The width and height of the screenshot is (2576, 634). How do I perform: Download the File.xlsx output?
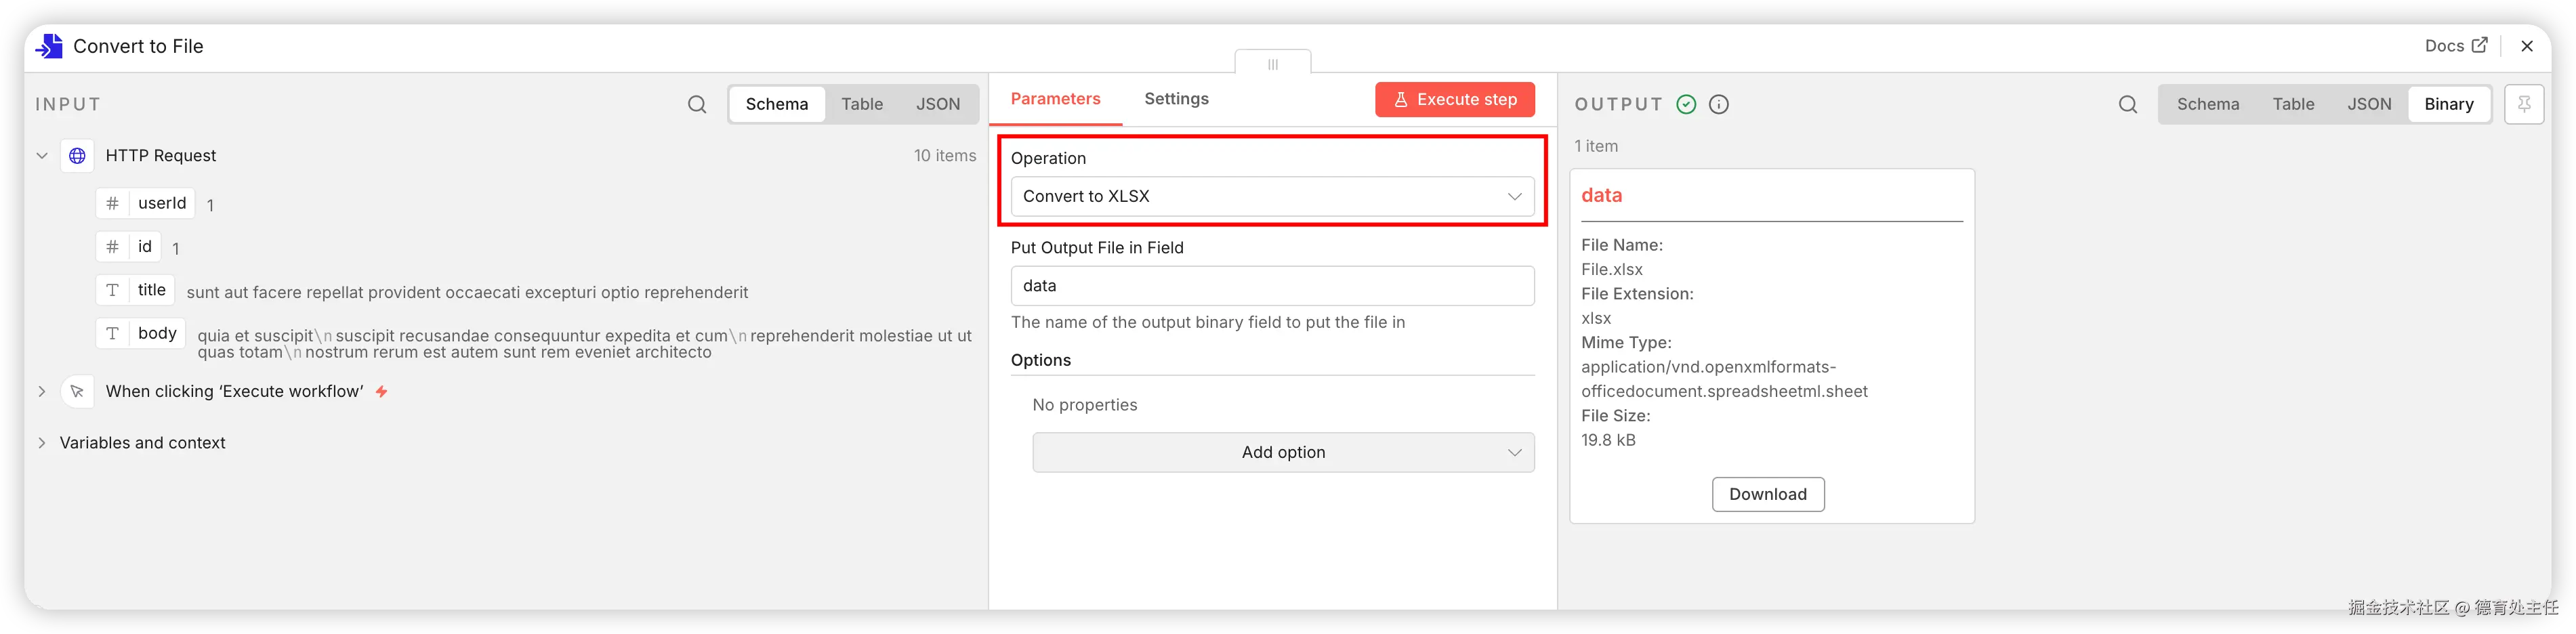(x=1767, y=494)
